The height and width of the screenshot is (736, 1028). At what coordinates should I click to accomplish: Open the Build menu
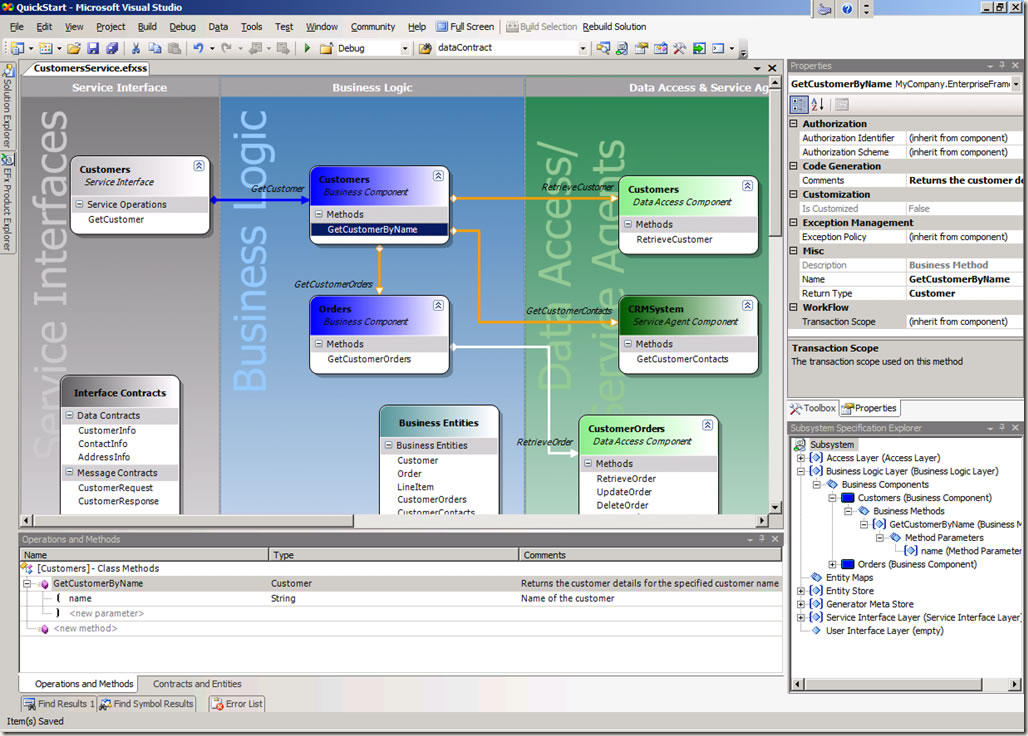tap(147, 26)
